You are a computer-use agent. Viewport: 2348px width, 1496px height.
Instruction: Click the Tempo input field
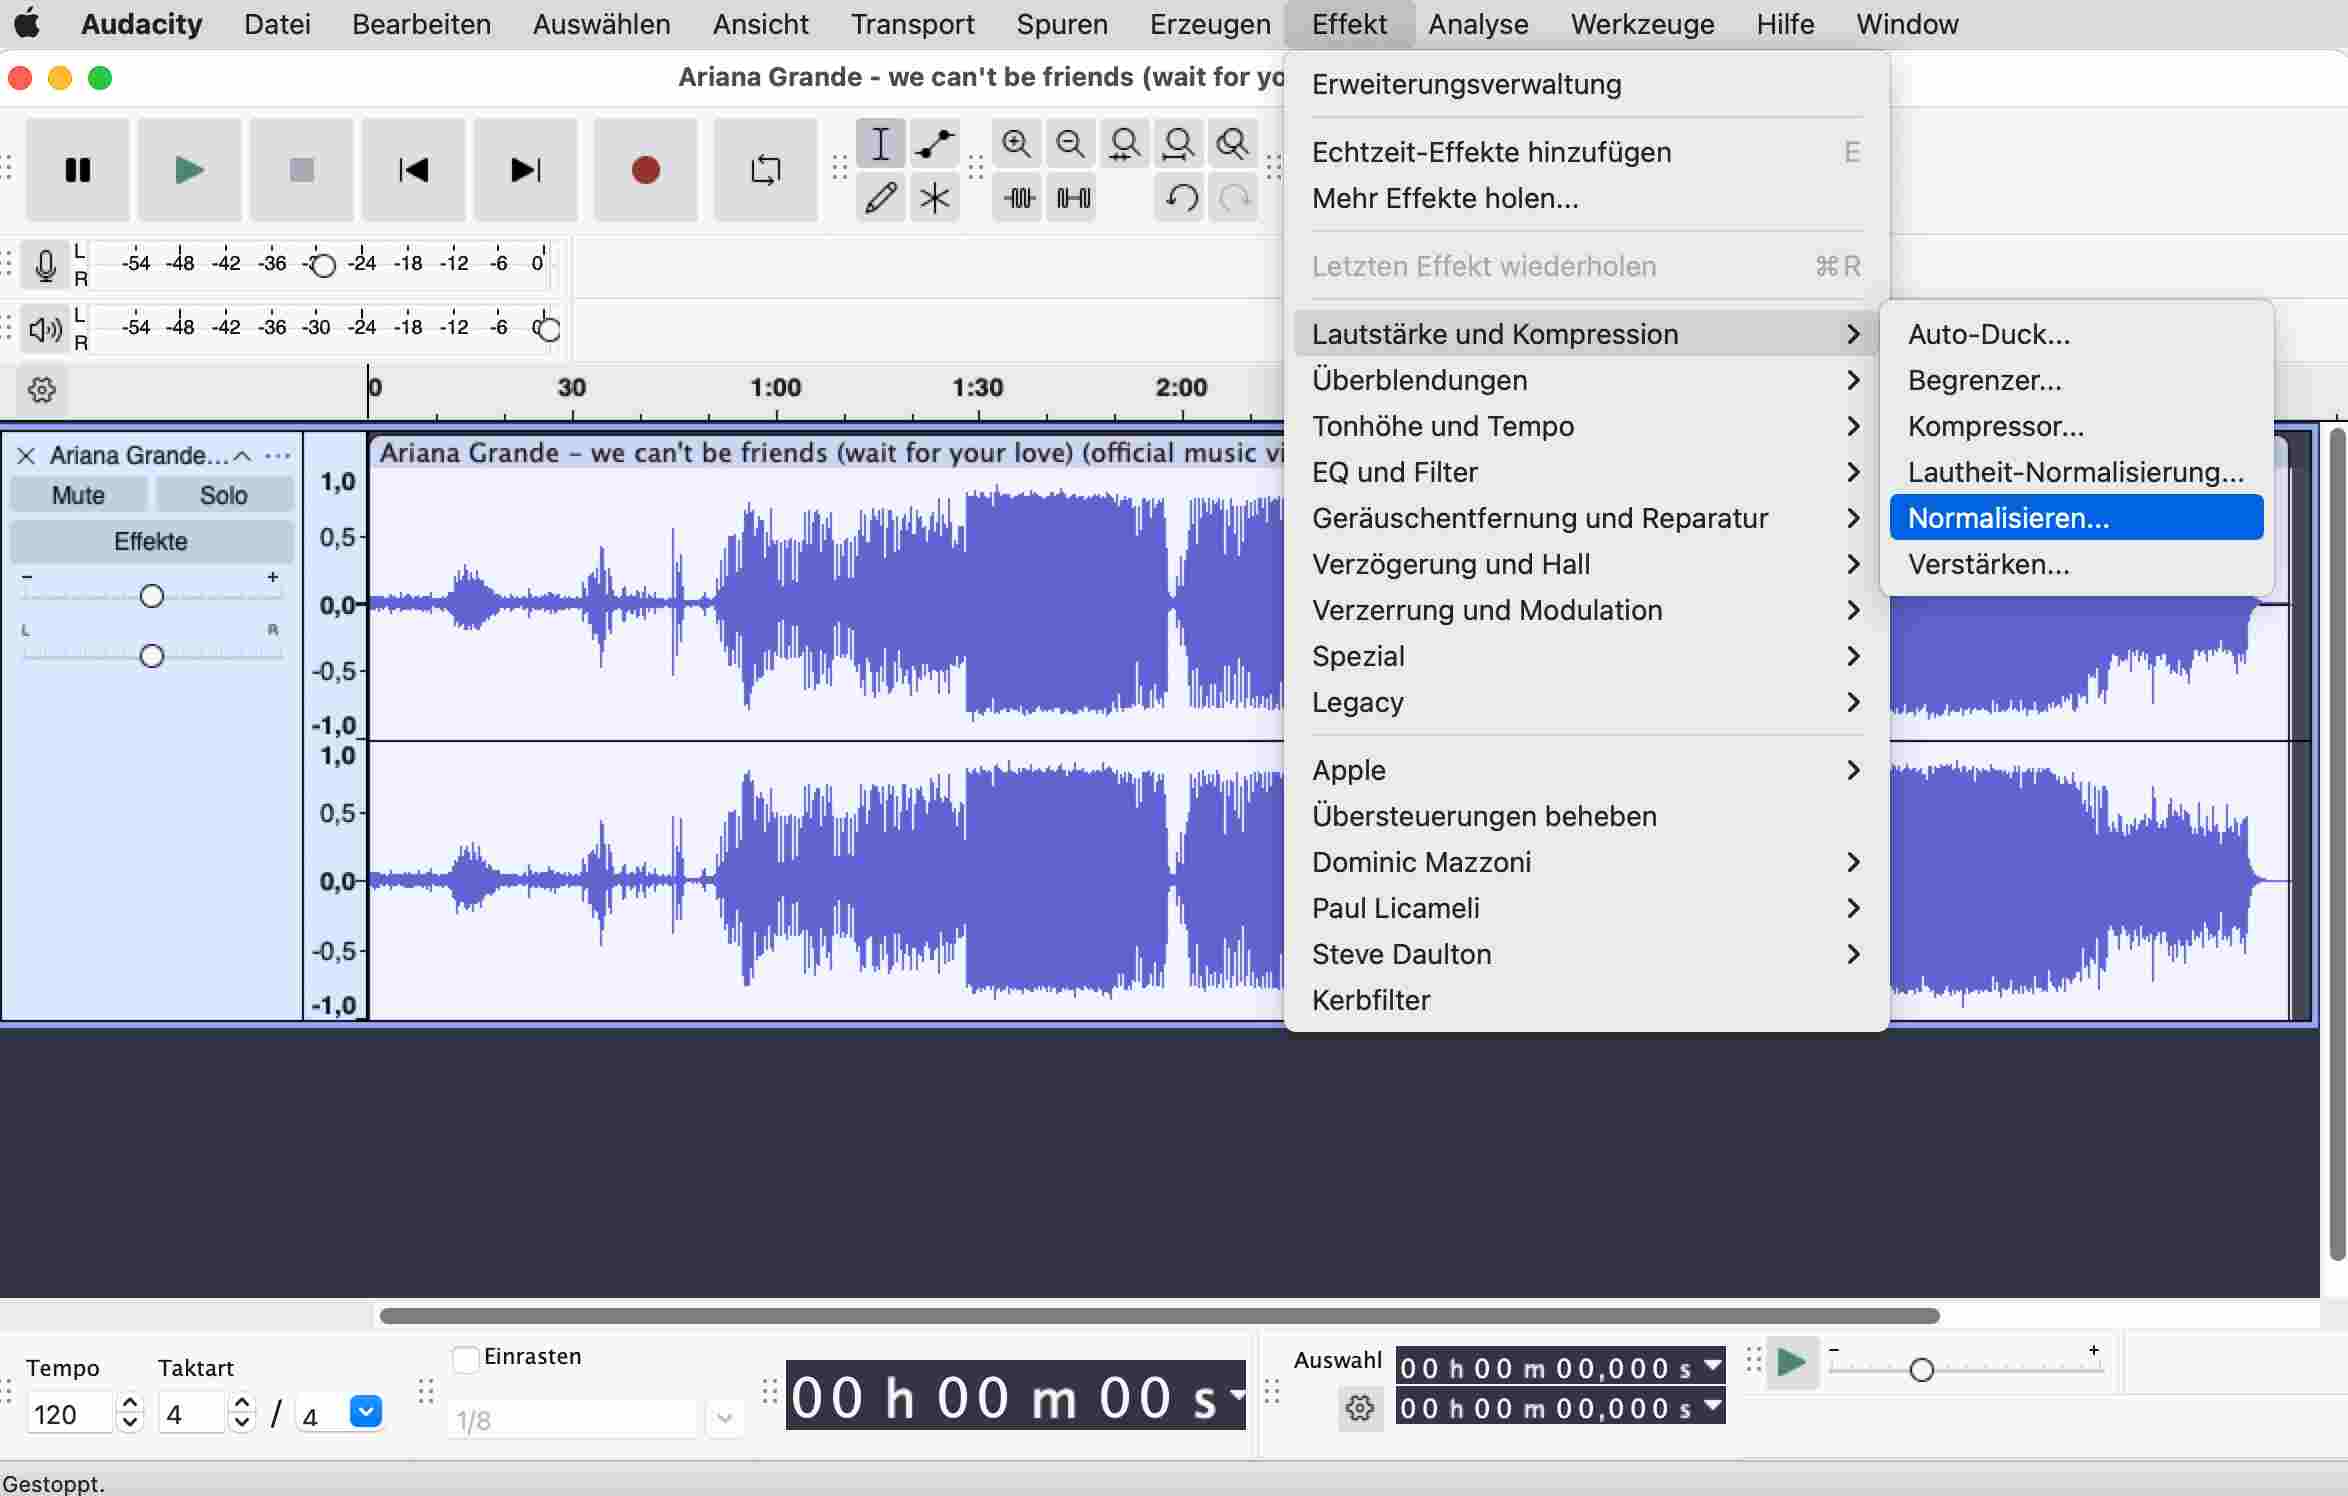68,1414
